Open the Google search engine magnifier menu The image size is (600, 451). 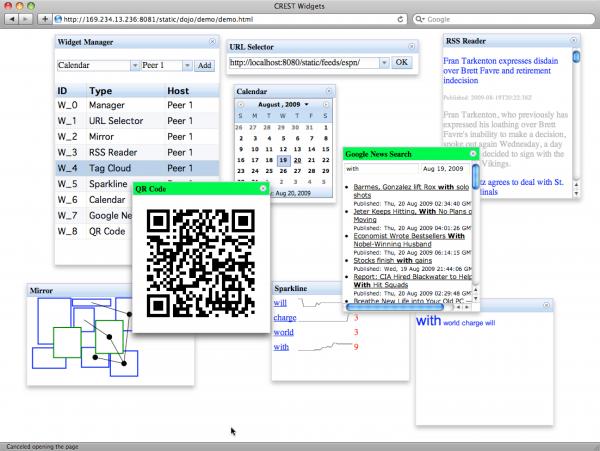pyautogui.click(x=420, y=19)
